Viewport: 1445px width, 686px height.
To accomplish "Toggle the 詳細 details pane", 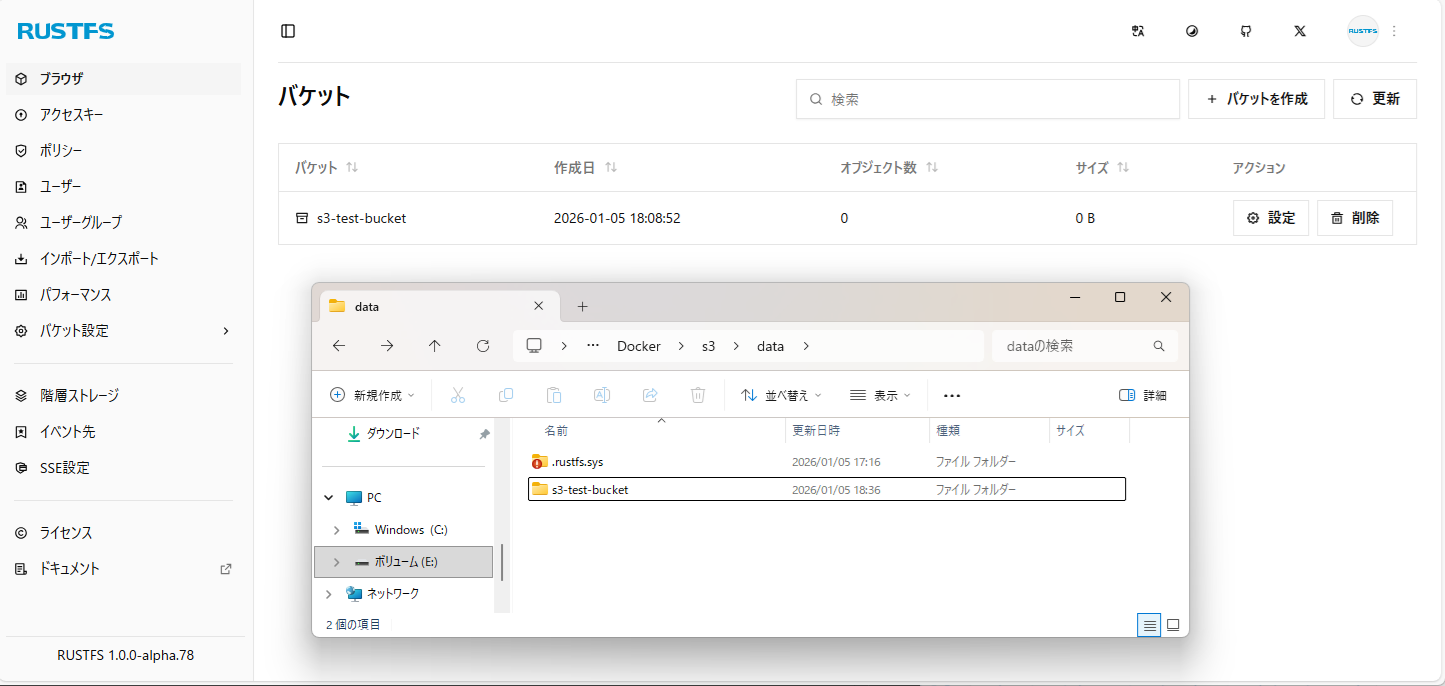I will [1142, 395].
